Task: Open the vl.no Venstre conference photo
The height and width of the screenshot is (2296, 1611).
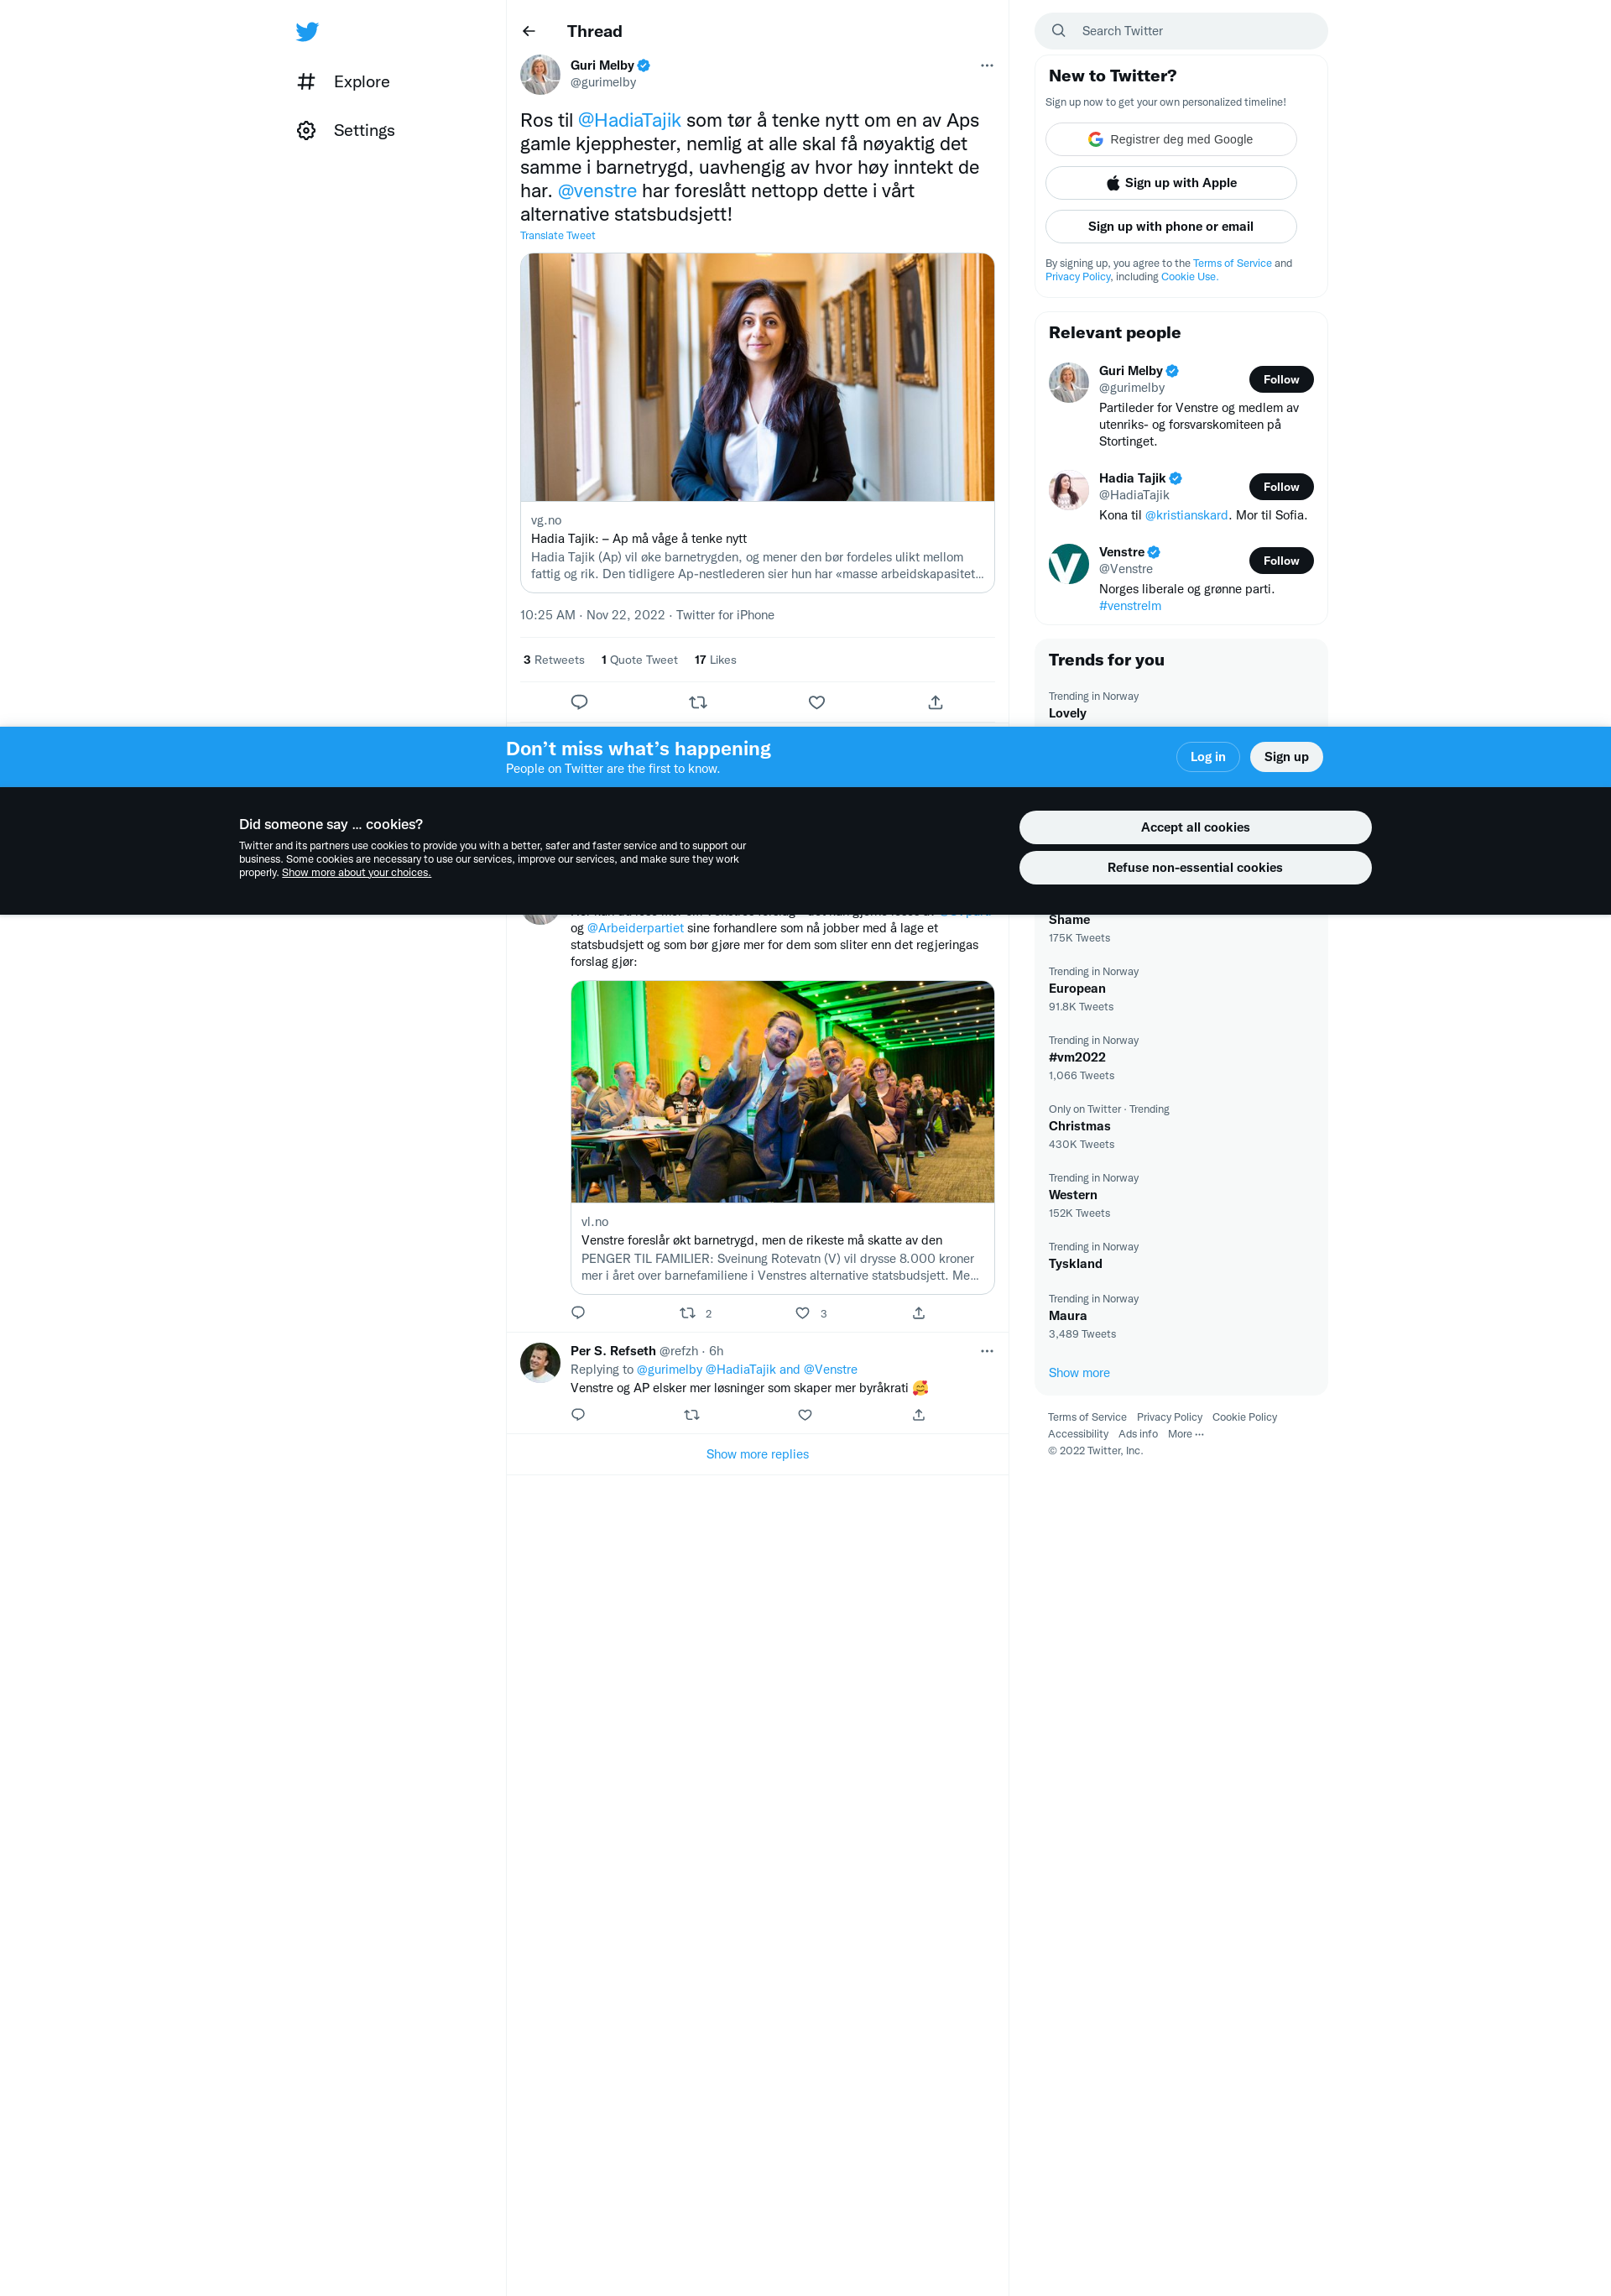Action: [x=782, y=1092]
